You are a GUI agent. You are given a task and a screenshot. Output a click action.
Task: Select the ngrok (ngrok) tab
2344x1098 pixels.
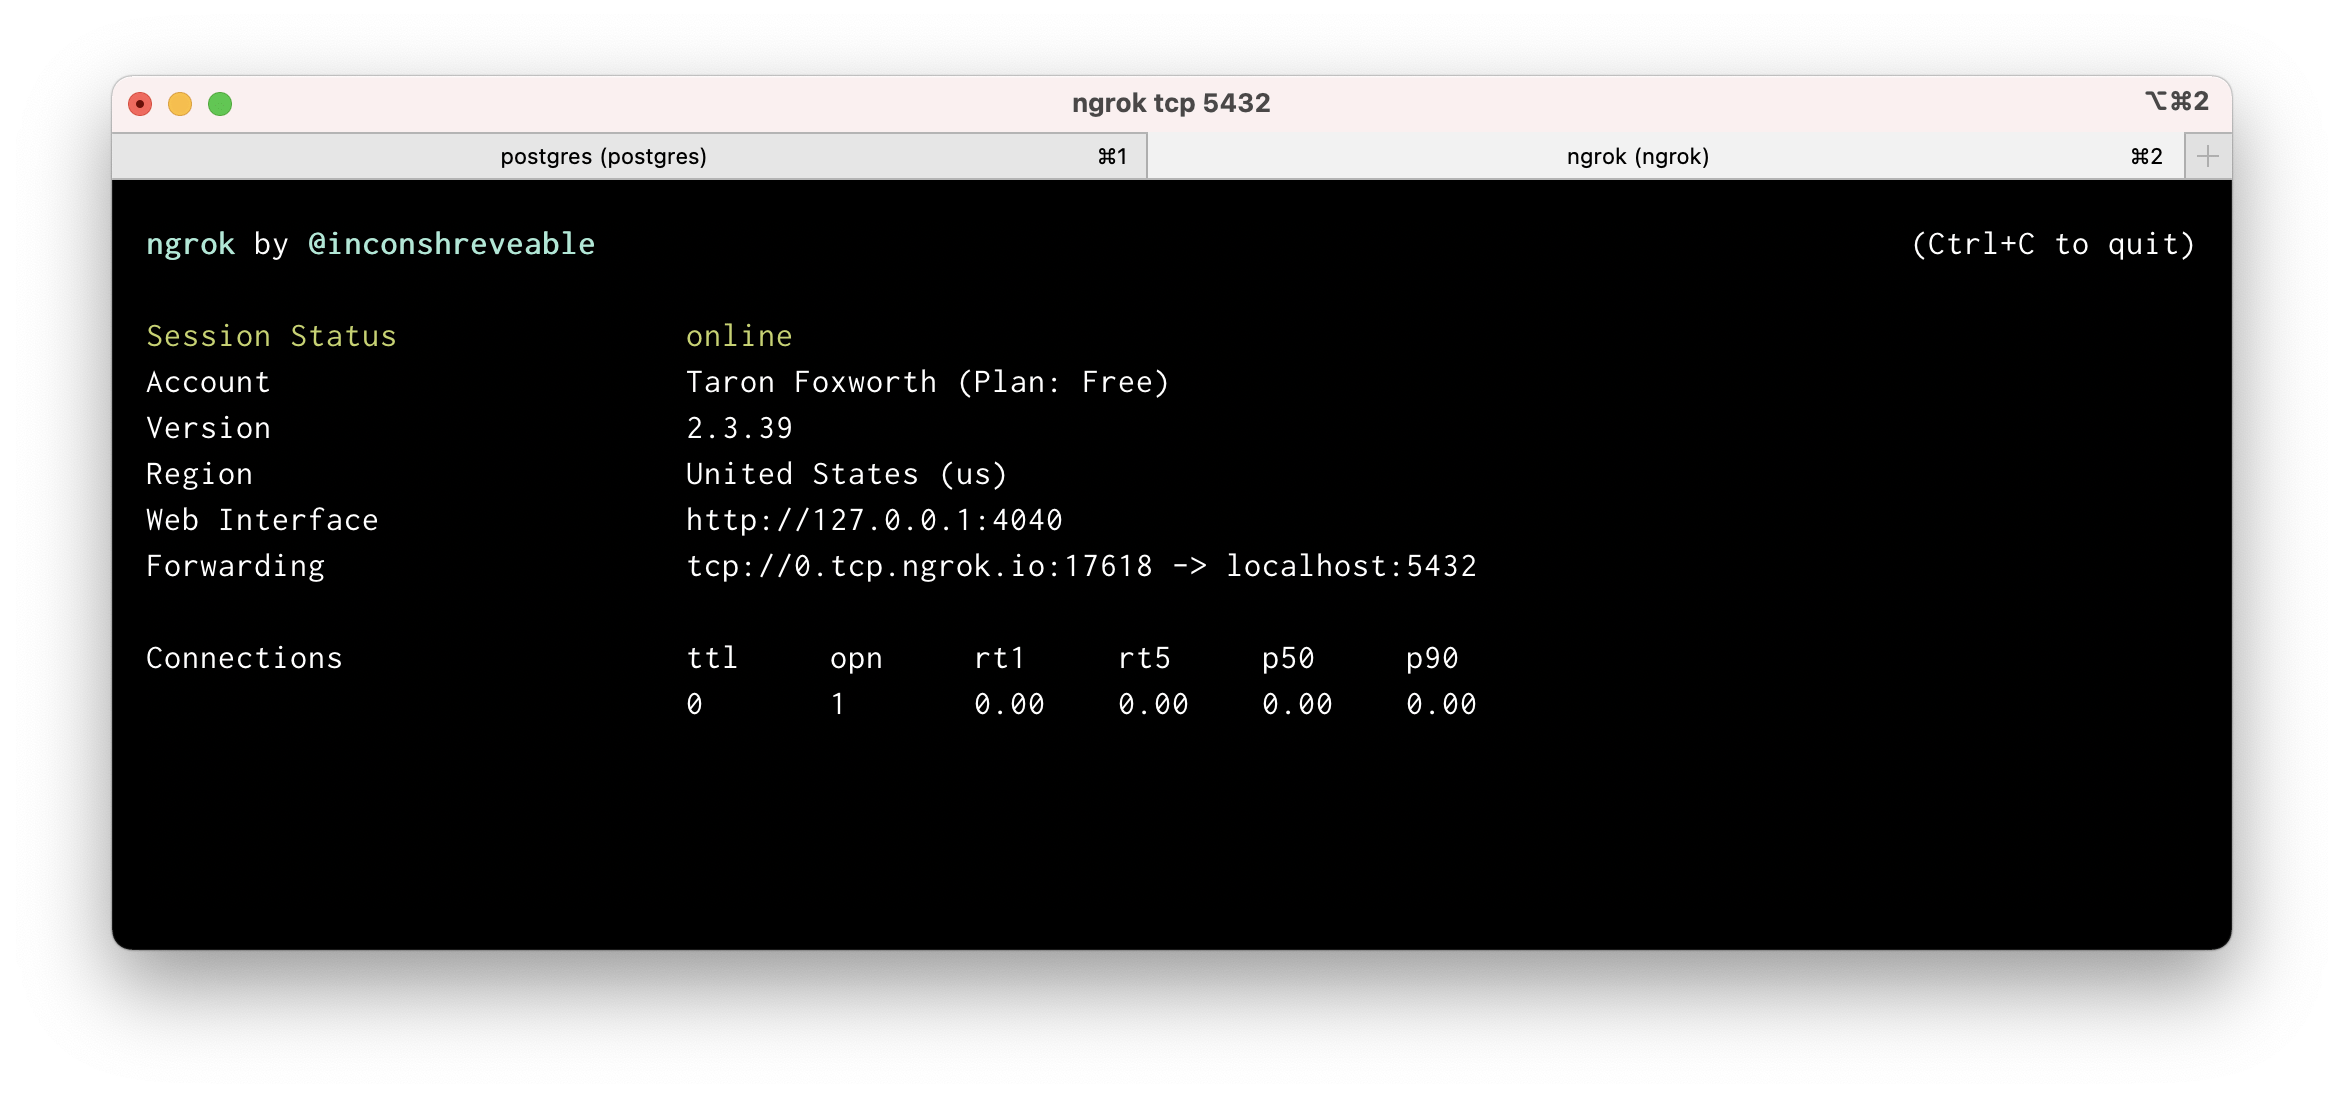tap(1666, 156)
